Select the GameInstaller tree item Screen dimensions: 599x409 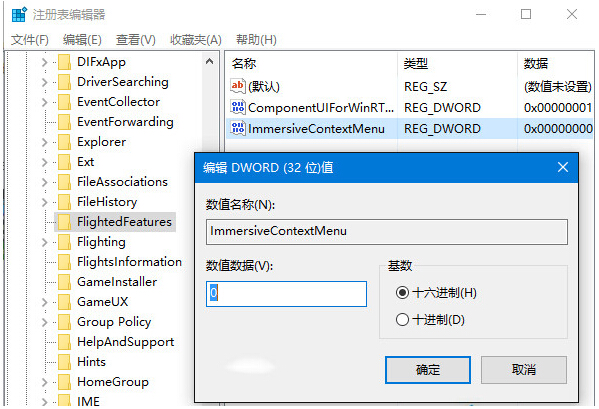[117, 282]
